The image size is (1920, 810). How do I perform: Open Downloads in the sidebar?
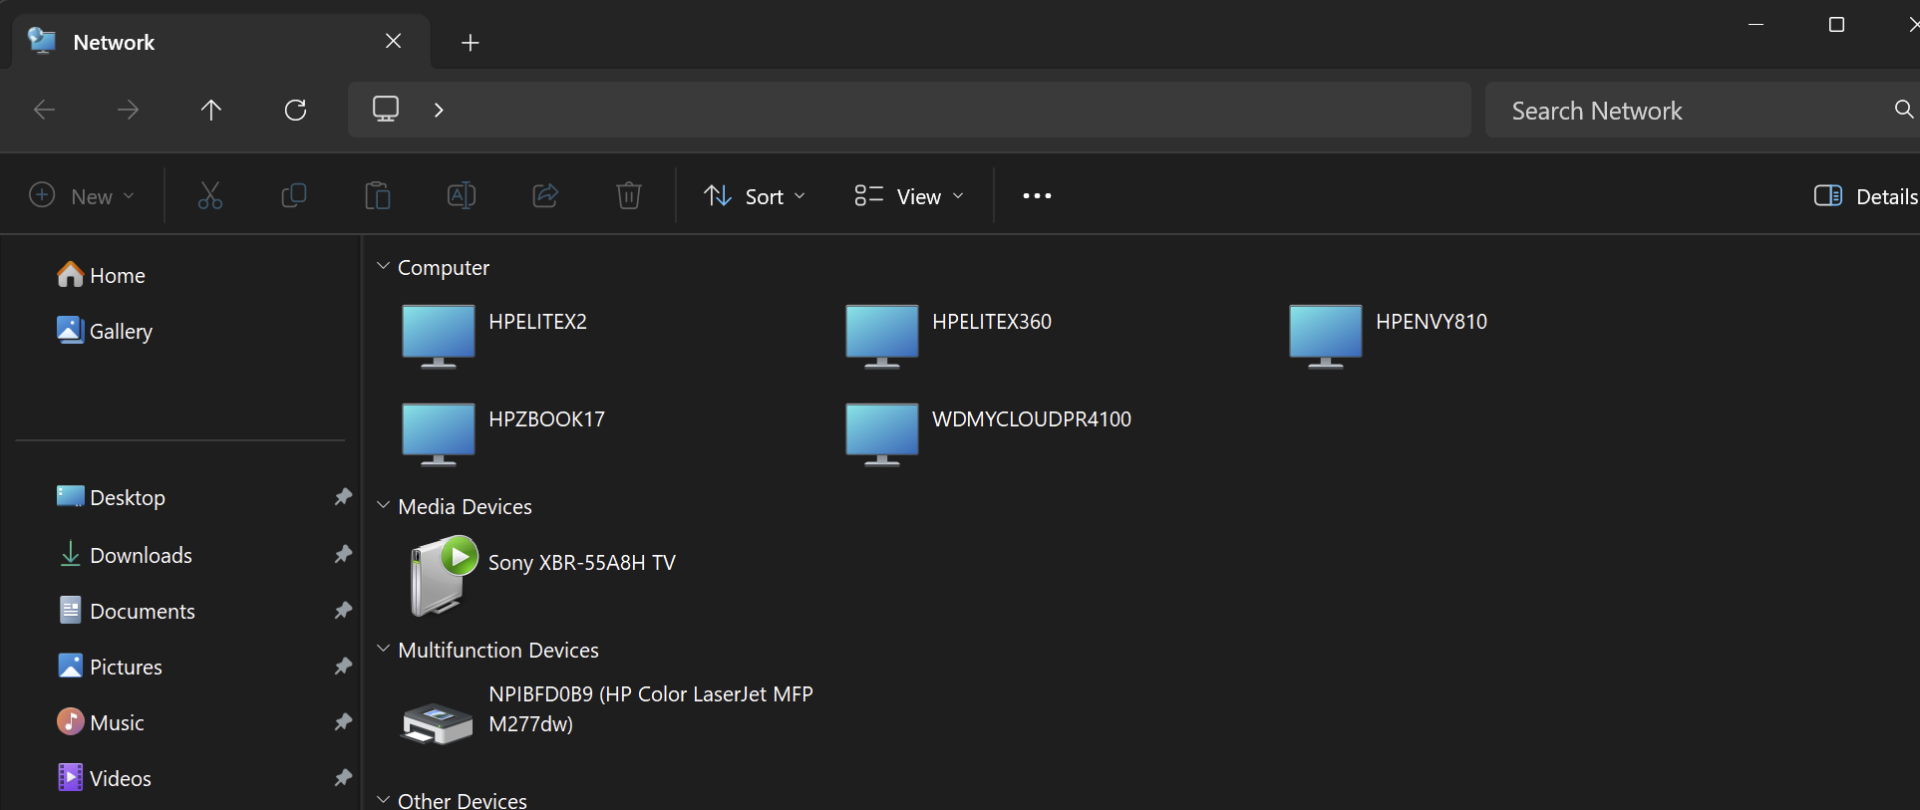pos(125,555)
